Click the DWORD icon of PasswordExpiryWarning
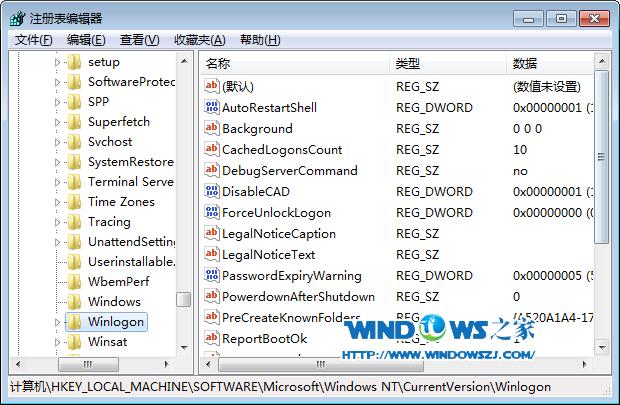Screen dimensions: 620x405 tap(212, 274)
